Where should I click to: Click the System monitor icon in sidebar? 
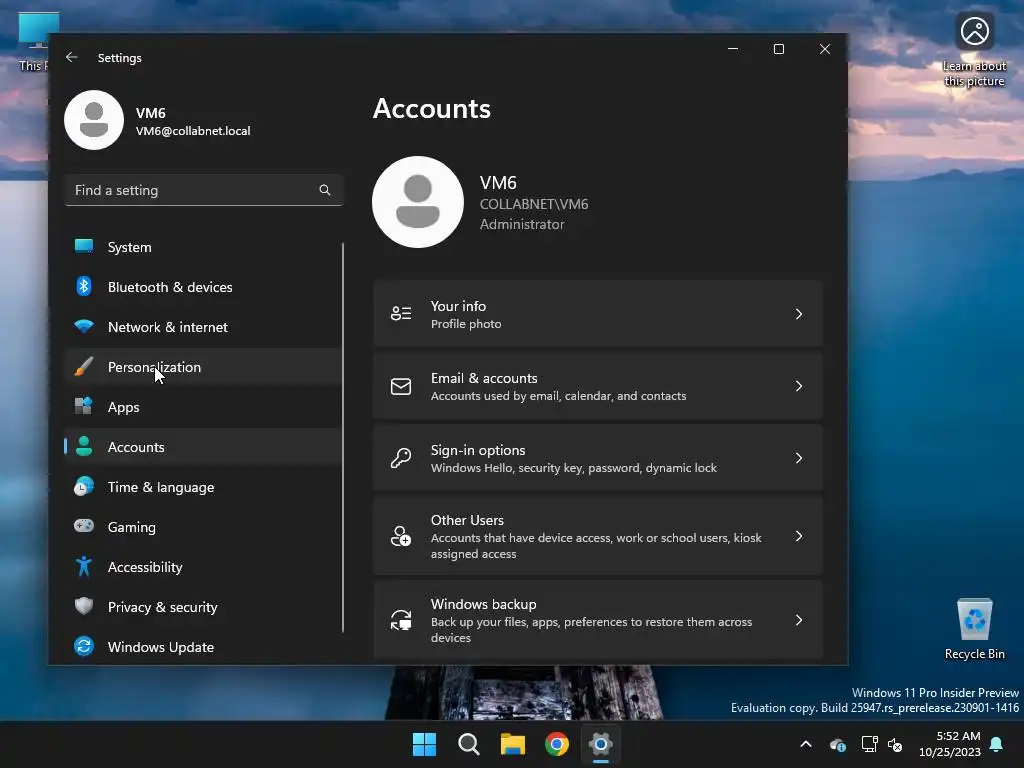[84, 246]
